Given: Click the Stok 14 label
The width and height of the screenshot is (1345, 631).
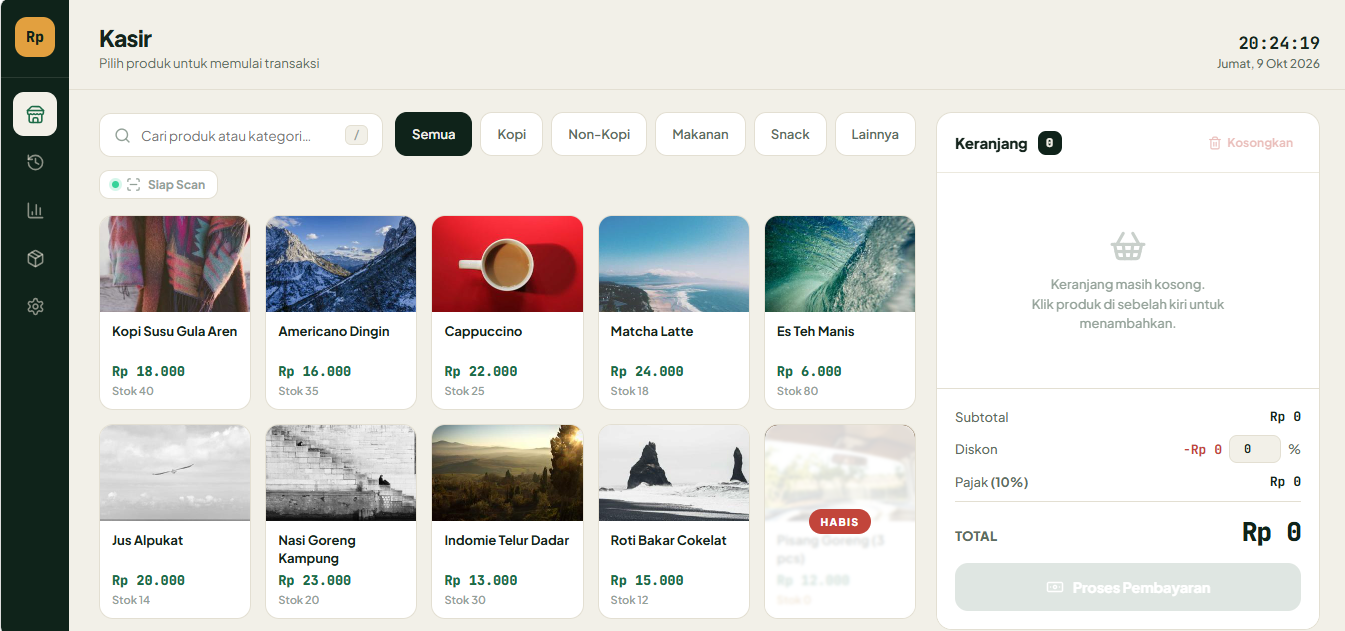Looking at the screenshot, I should pyautogui.click(x=131, y=600).
